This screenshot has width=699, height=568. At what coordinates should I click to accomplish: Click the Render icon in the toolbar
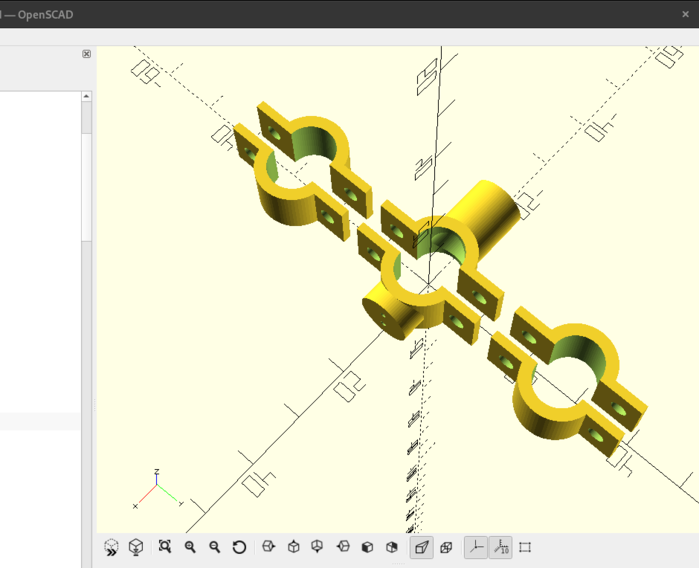click(x=136, y=547)
